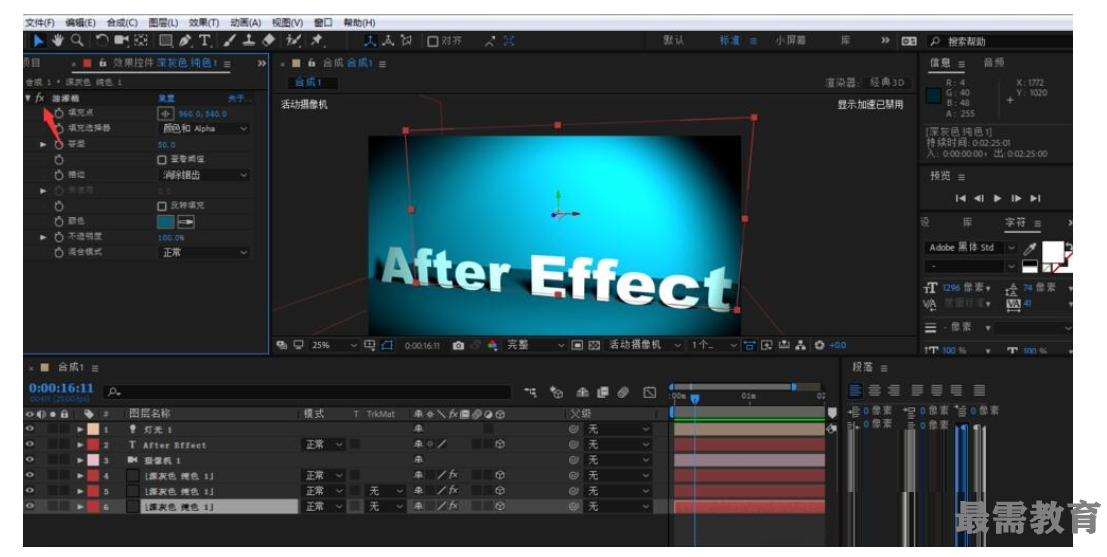The width and height of the screenshot is (1107, 557).
Task: Click the composition mini-flowchart timeline icon
Action: coord(530,392)
